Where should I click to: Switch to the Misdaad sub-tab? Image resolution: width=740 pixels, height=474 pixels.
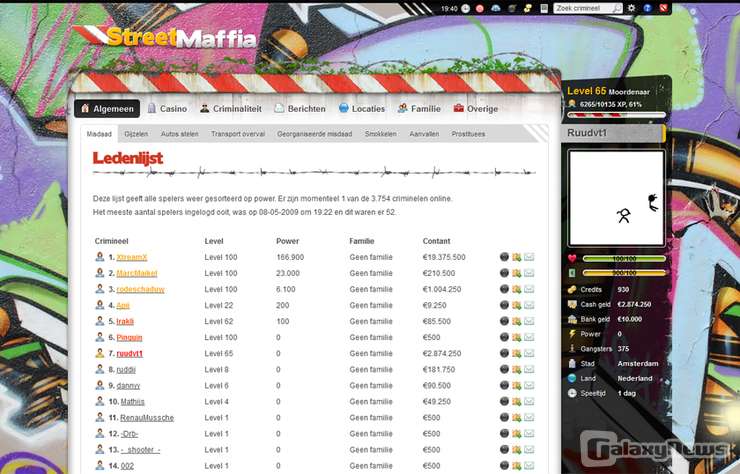(x=99, y=134)
